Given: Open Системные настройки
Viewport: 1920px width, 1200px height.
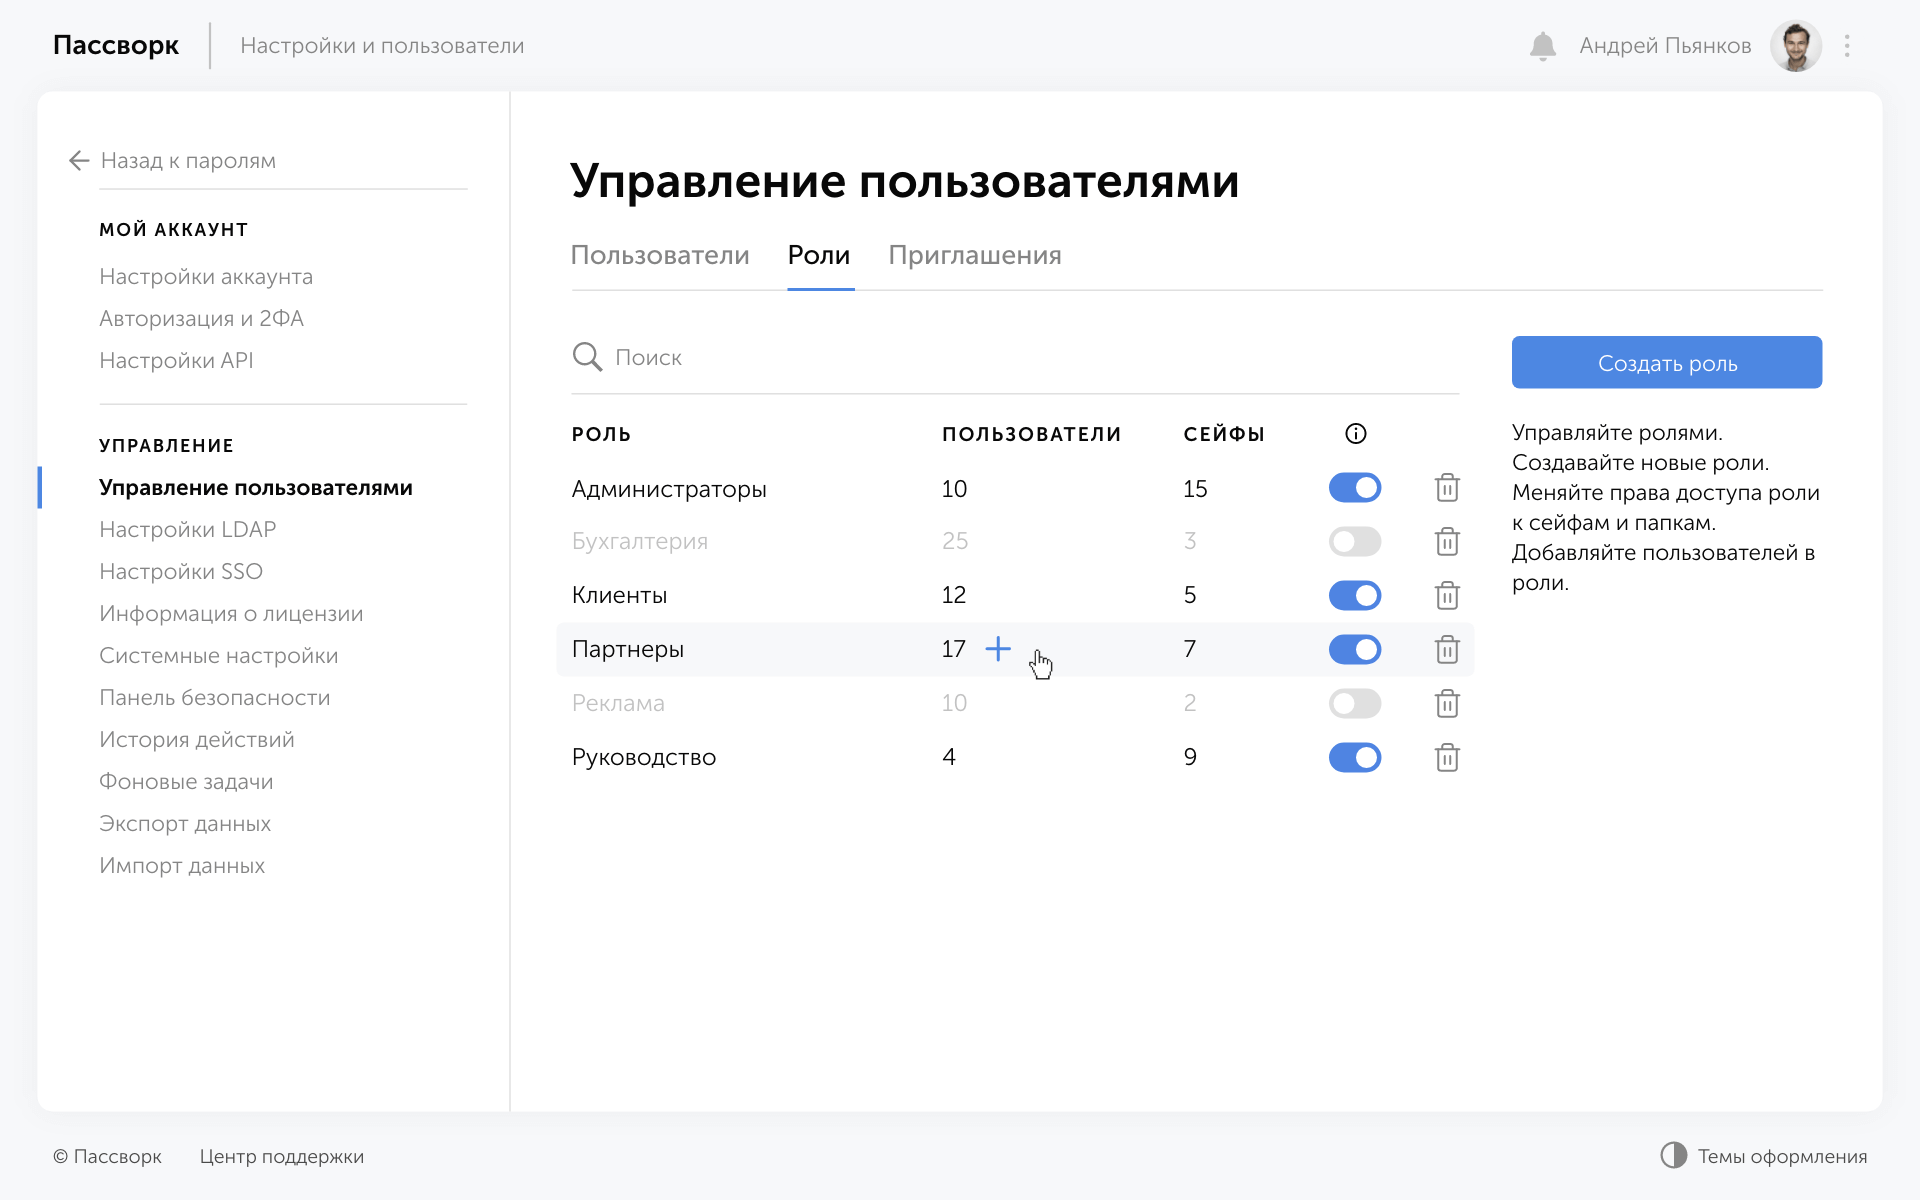Looking at the screenshot, I should click(219, 656).
